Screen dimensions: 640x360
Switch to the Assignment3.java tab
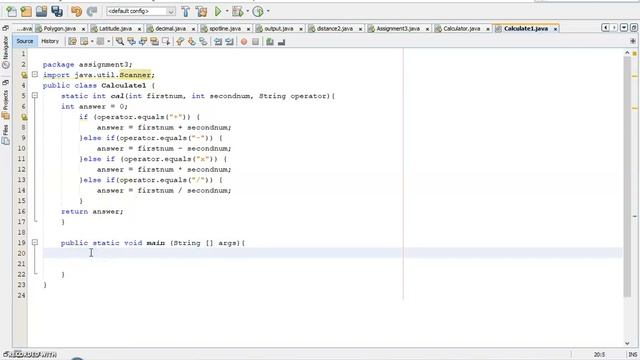(398, 29)
